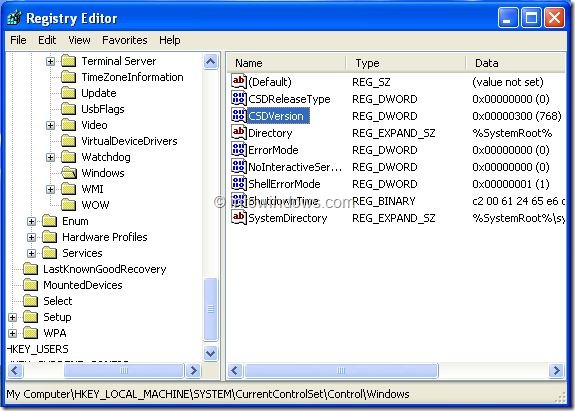Click the CSDReleaseType DWORD icon

tap(239, 98)
